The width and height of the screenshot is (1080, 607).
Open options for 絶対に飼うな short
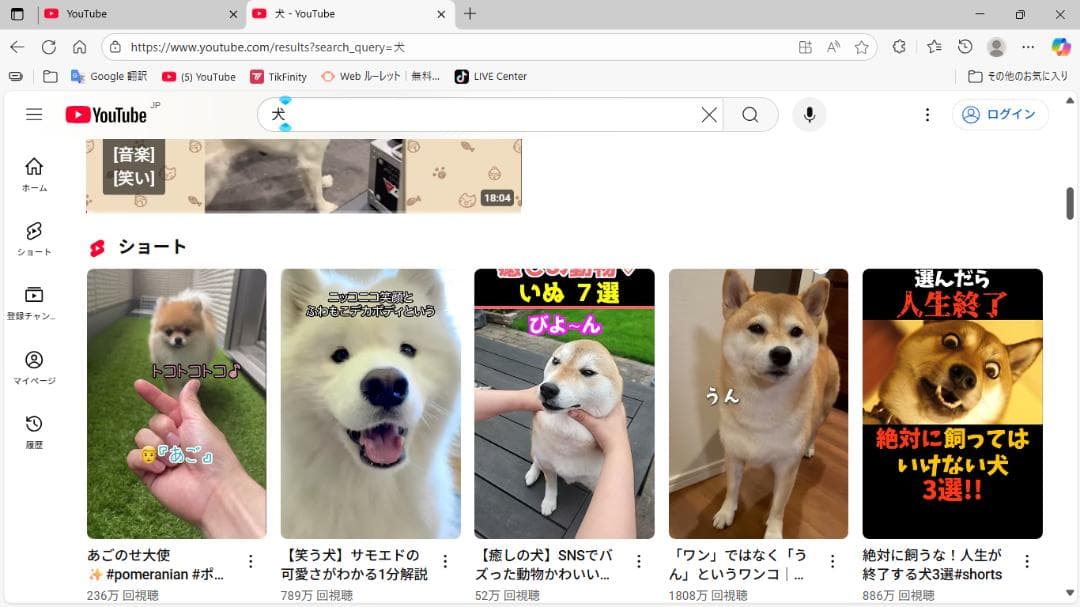(x=1027, y=562)
